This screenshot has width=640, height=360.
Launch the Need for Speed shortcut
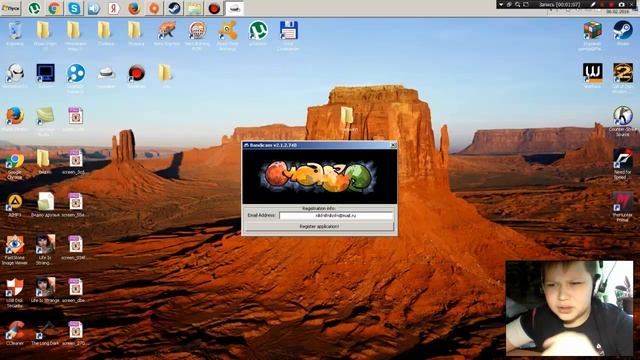623,164
